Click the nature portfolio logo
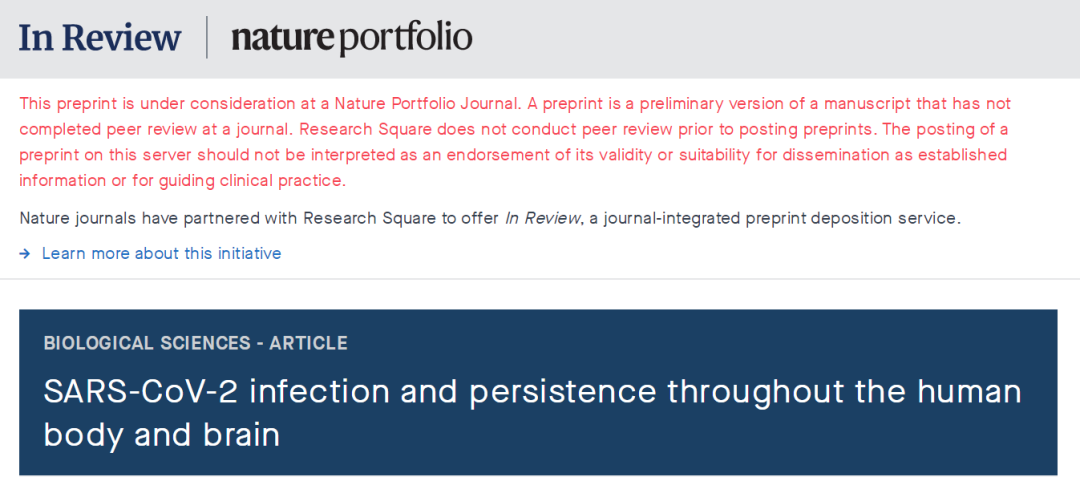The height and width of the screenshot is (477, 1080). coord(351,38)
